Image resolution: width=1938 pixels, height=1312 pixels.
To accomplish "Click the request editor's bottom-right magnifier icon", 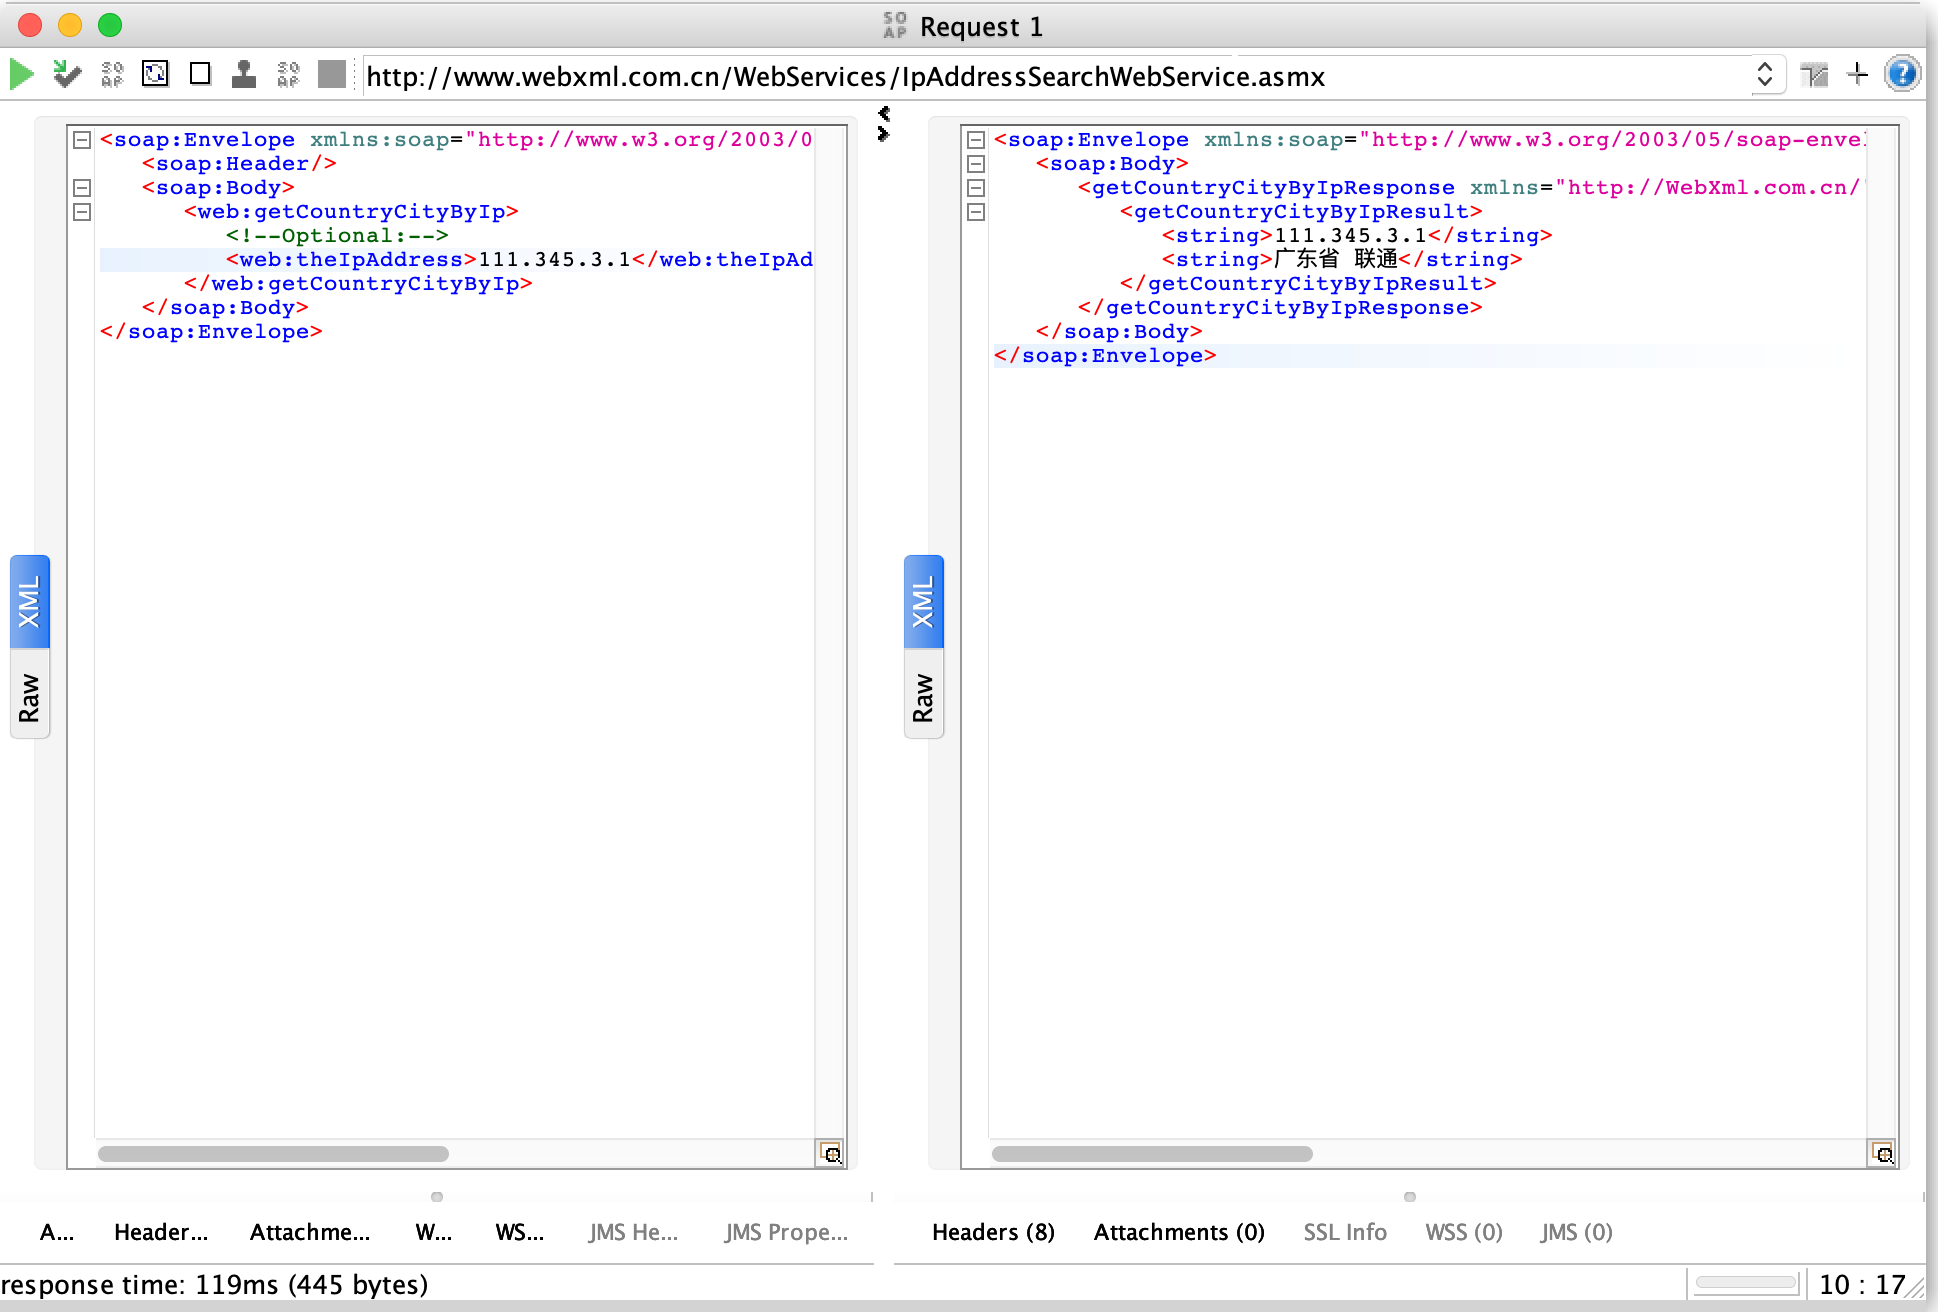I will coord(831,1153).
